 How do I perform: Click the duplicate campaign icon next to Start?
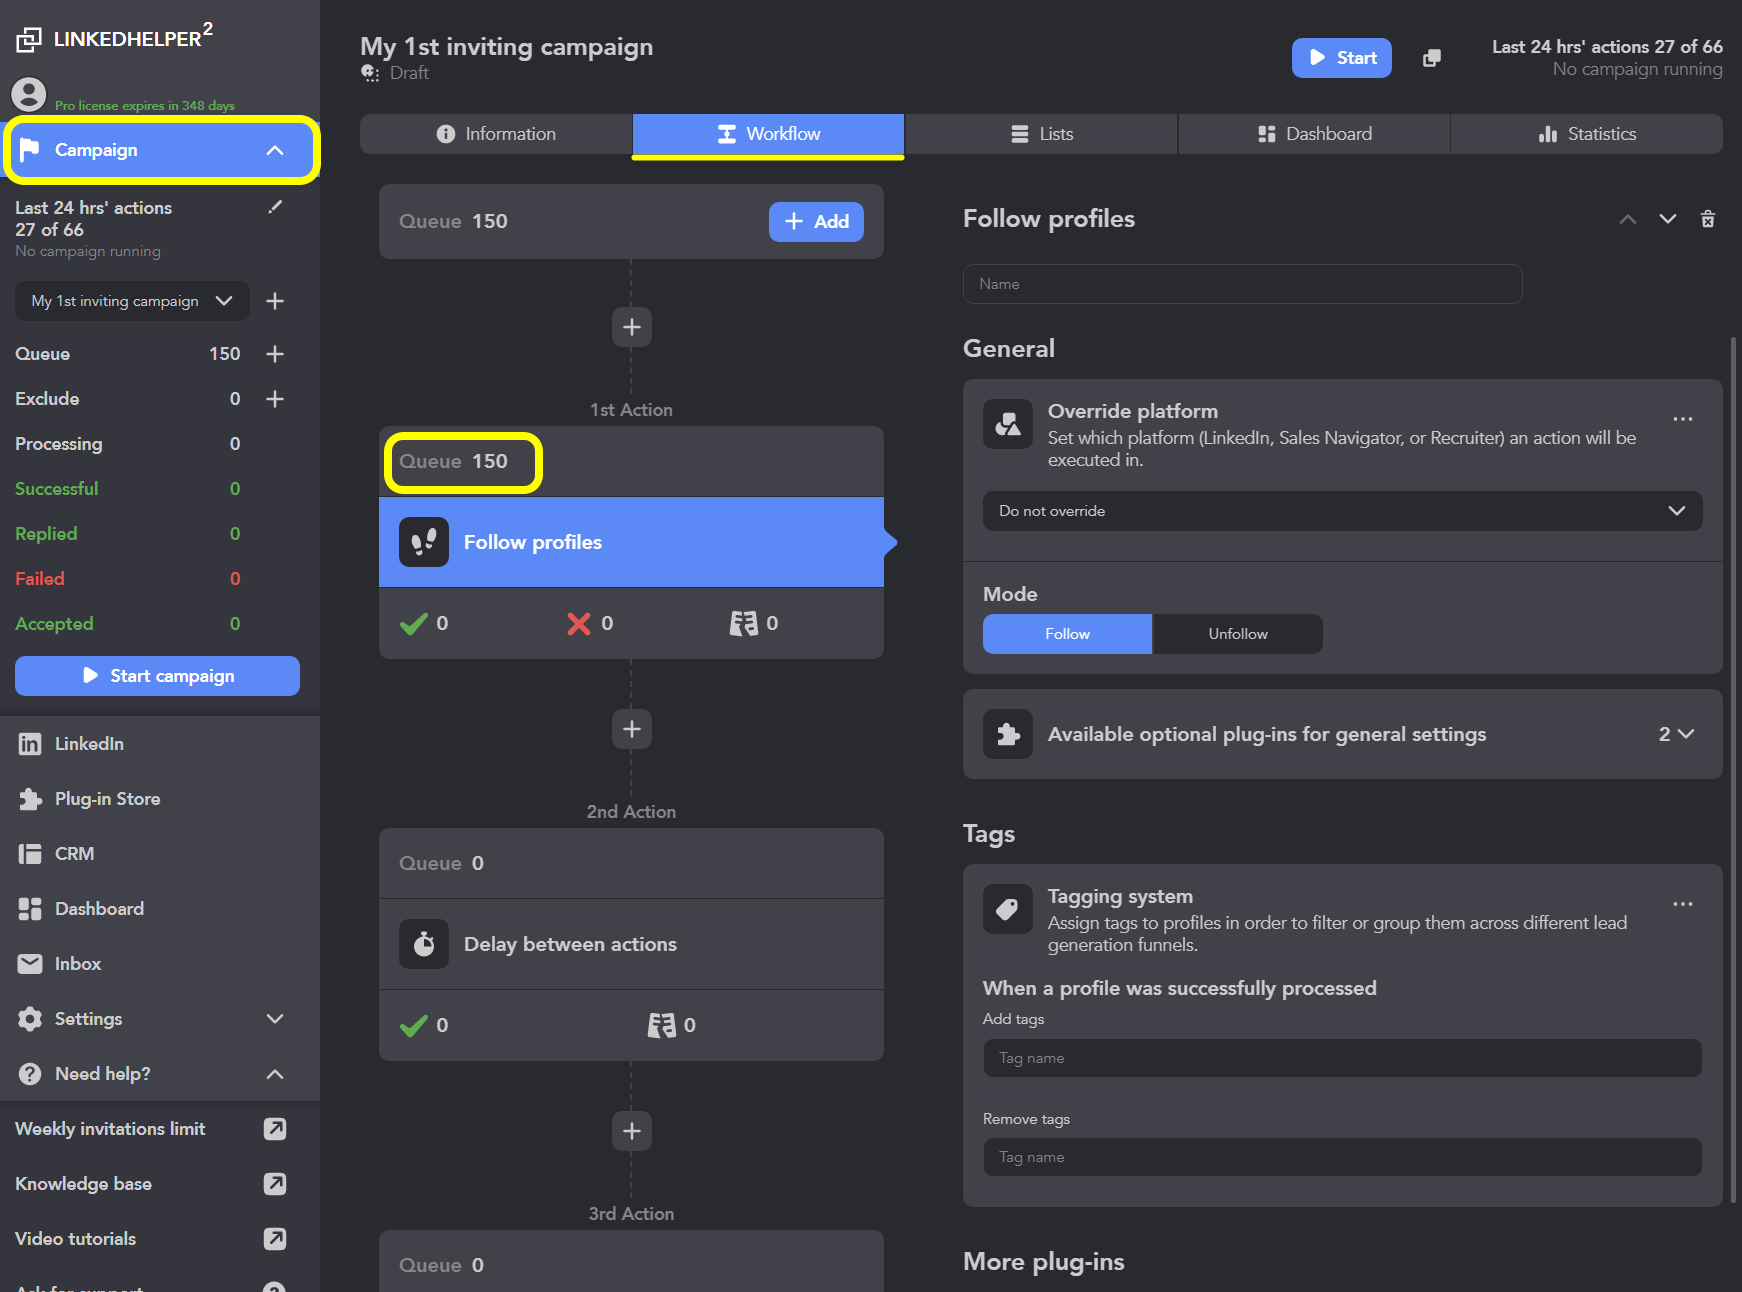tap(1432, 58)
